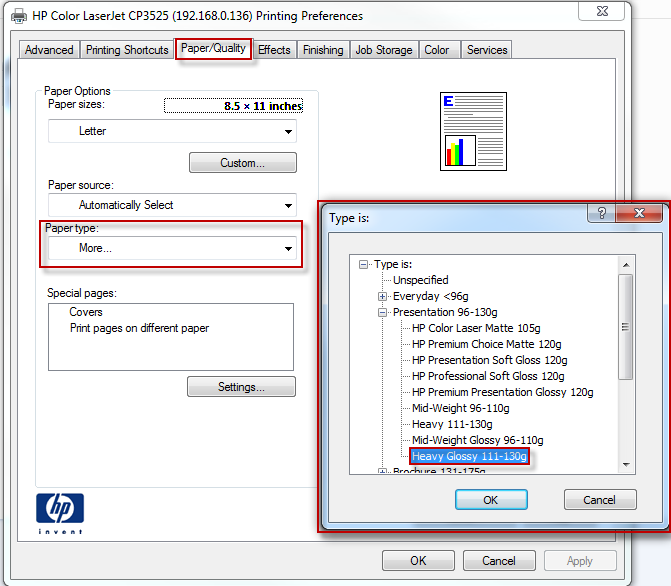671x586 pixels.
Task: Click the paper type list scroll down arrow
Action: tap(626, 464)
